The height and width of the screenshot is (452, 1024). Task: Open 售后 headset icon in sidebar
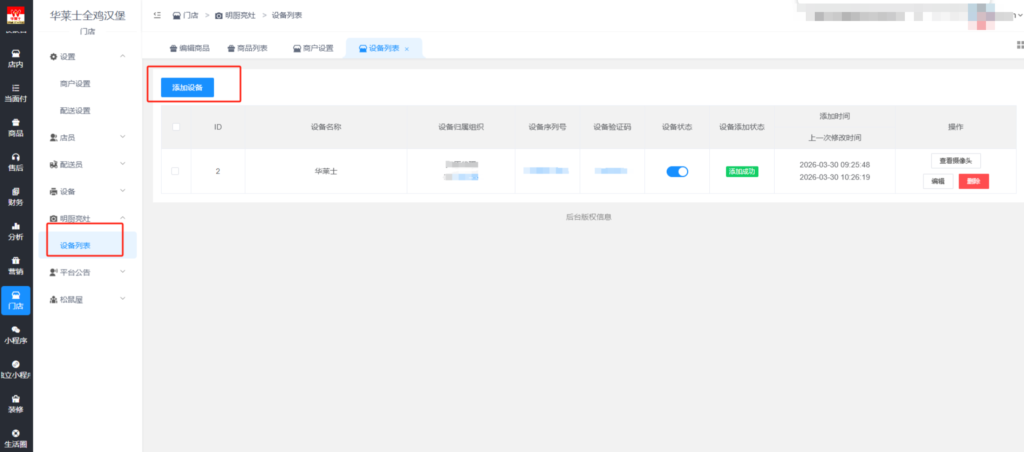[x=16, y=157]
